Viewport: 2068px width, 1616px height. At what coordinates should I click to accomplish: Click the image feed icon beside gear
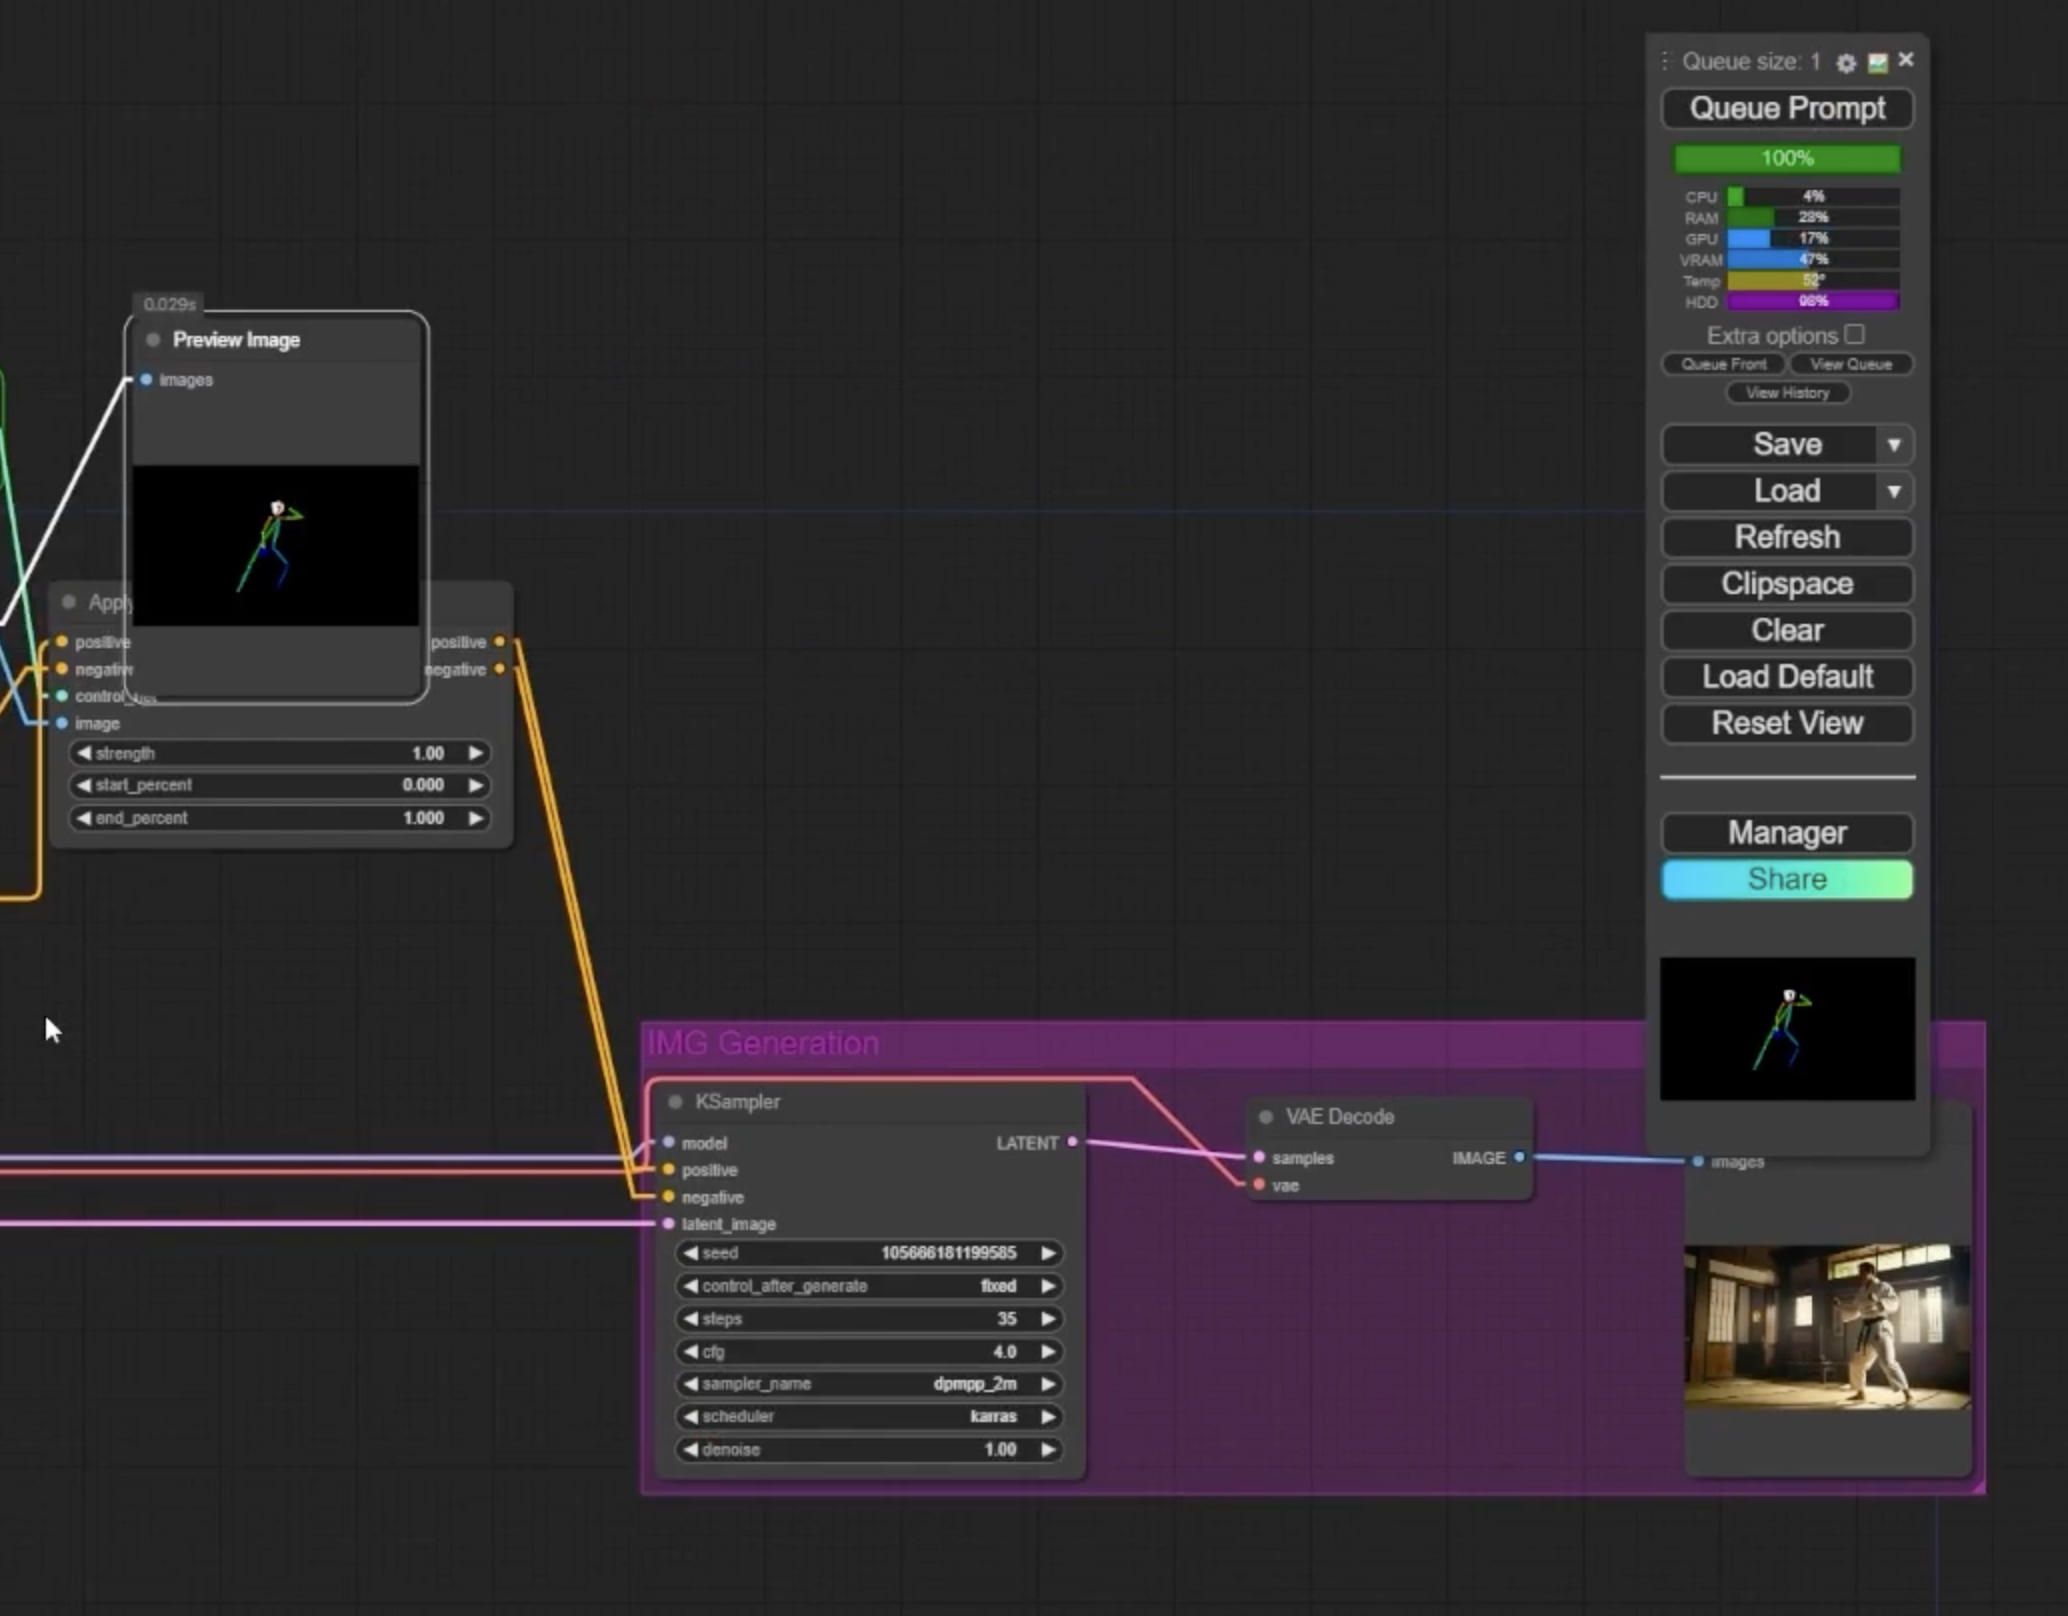coord(1877,63)
